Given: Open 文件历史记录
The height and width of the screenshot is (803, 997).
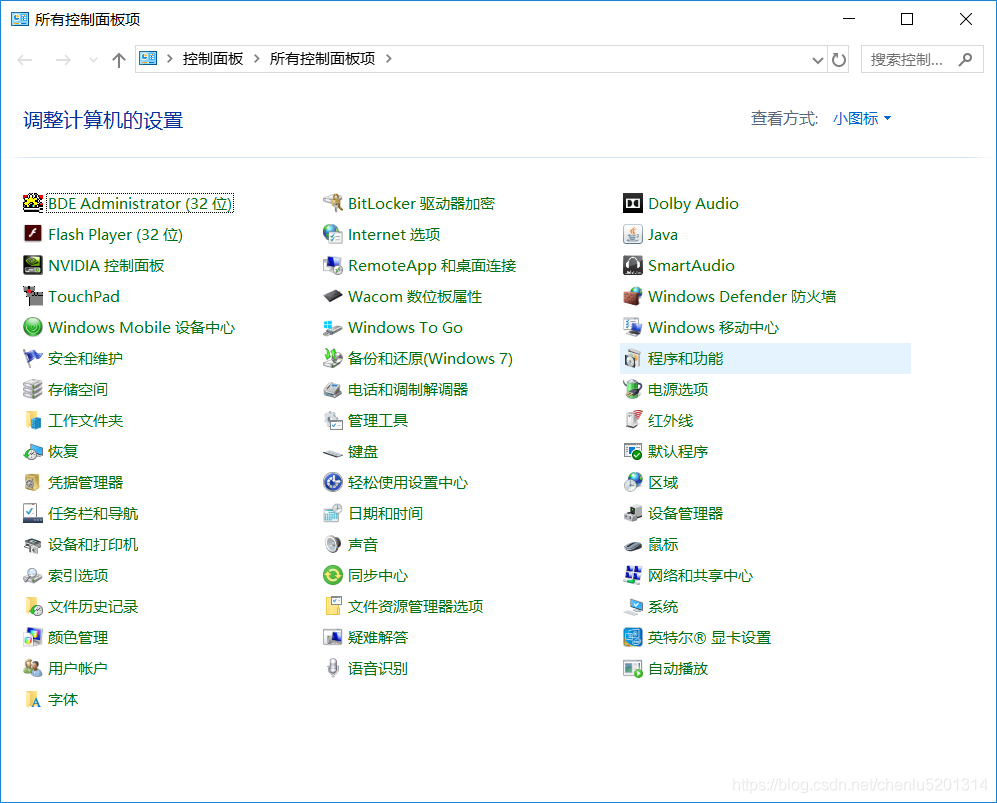Looking at the screenshot, I should pyautogui.click(x=93, y=607).
